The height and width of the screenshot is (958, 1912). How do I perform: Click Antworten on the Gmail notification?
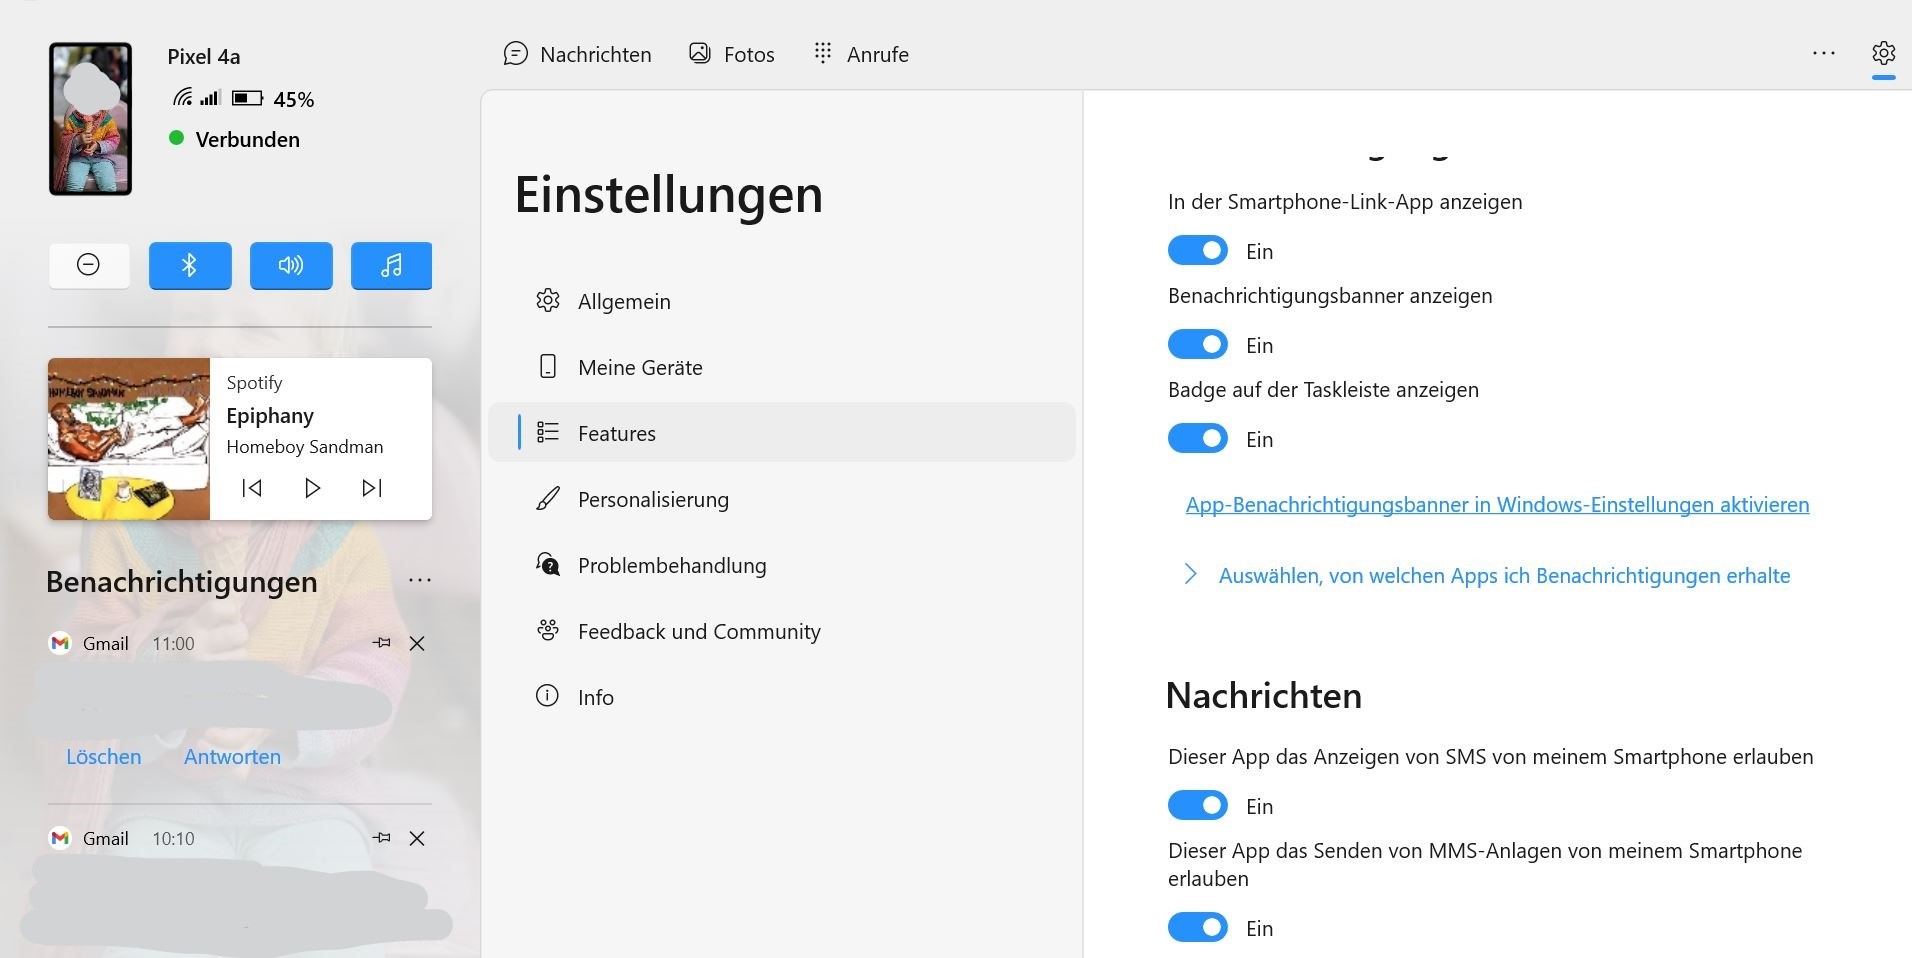click(x=232, y=756)
